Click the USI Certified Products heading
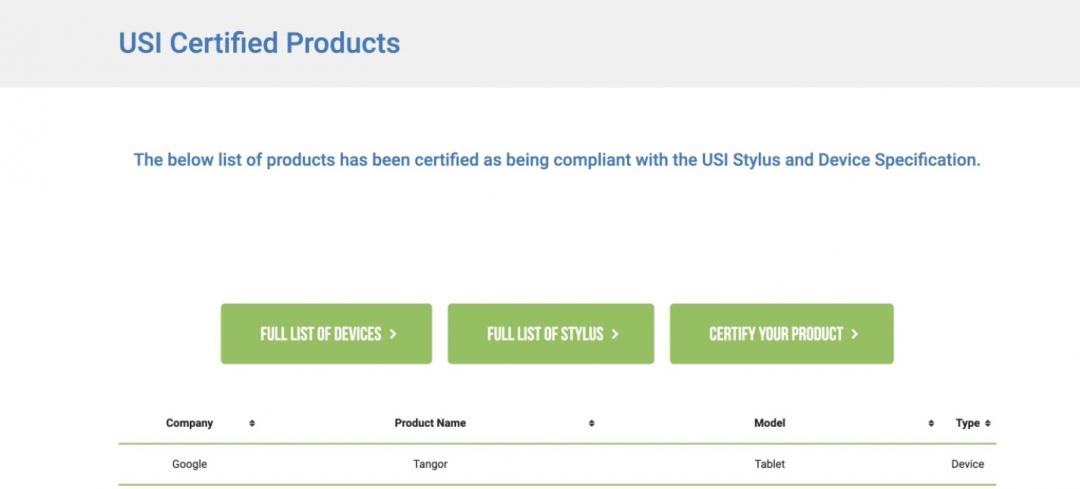Viewport: 1080px width, 489px height. coord(259,43)
